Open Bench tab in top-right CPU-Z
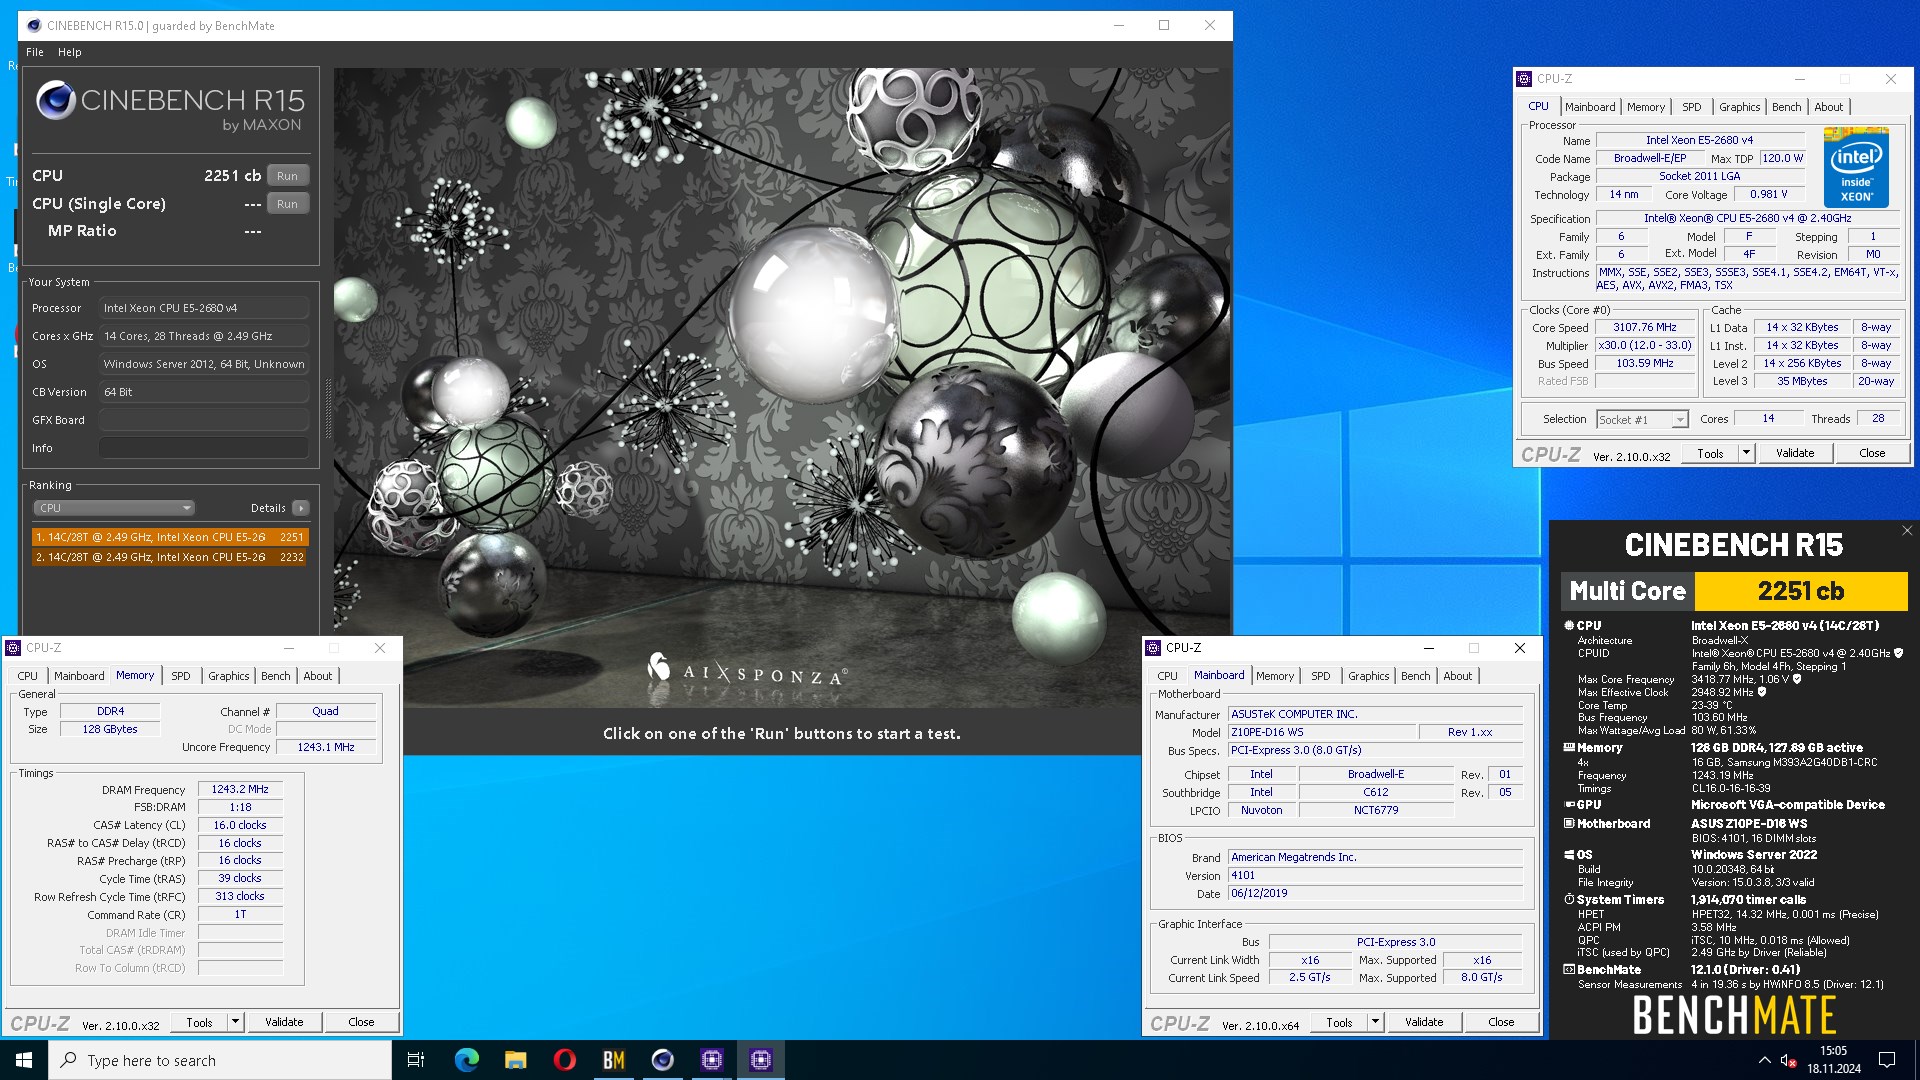The width and height of the screenshot is (1920, 1080). click(1786, 107)
